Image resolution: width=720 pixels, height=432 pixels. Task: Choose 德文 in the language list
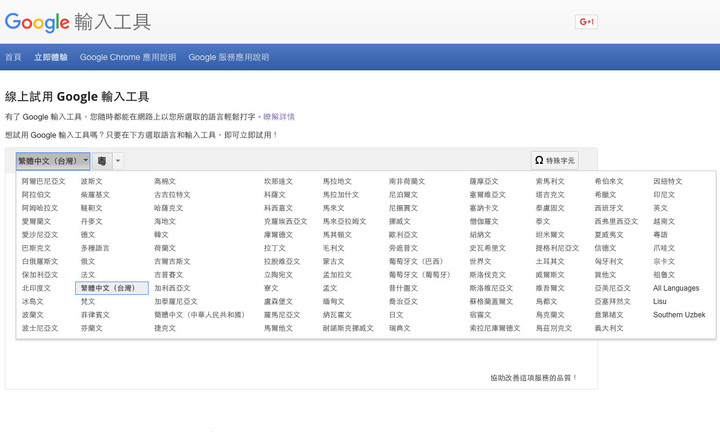[x=88, y=235]
